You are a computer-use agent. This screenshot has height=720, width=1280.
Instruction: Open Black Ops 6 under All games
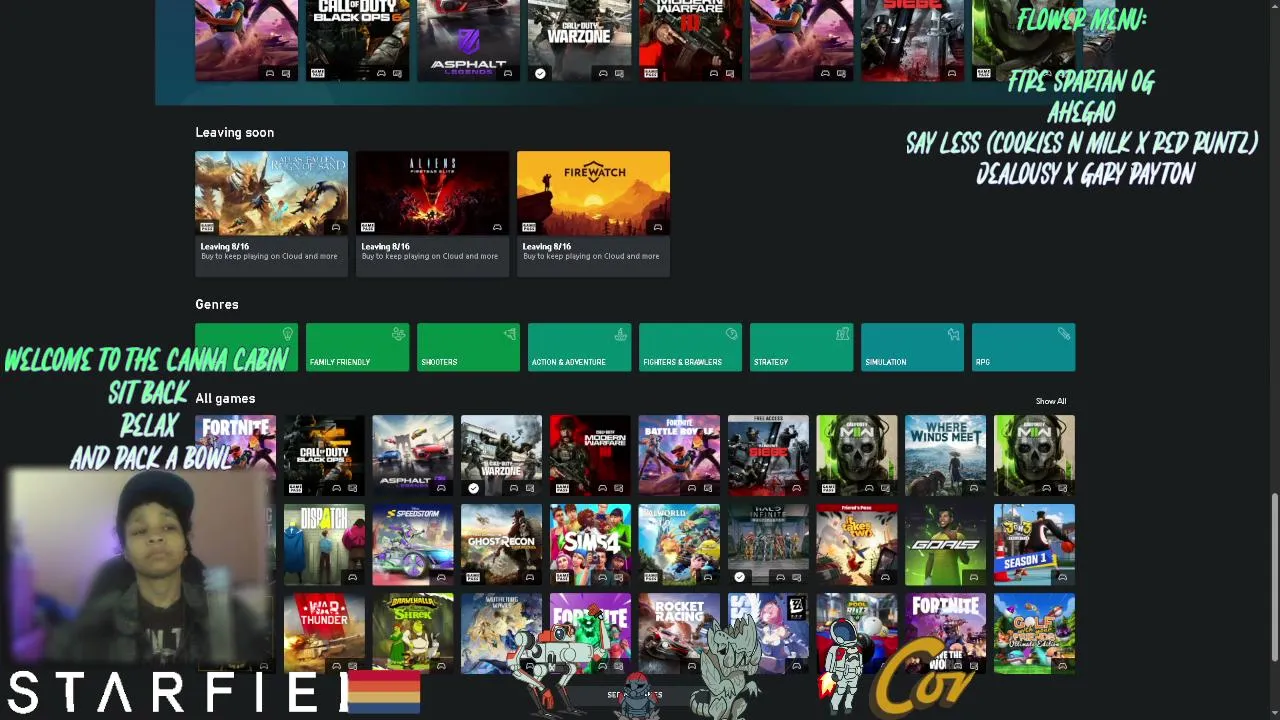(x=323, y=455)
